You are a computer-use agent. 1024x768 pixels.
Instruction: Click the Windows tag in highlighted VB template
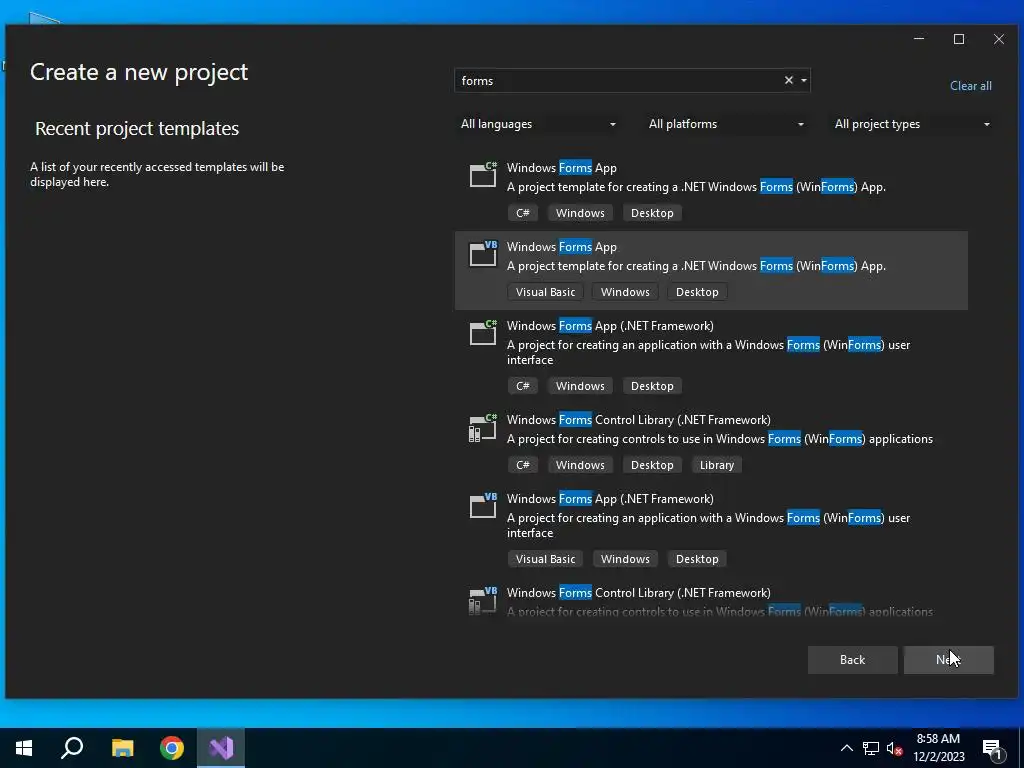point(625,292)
